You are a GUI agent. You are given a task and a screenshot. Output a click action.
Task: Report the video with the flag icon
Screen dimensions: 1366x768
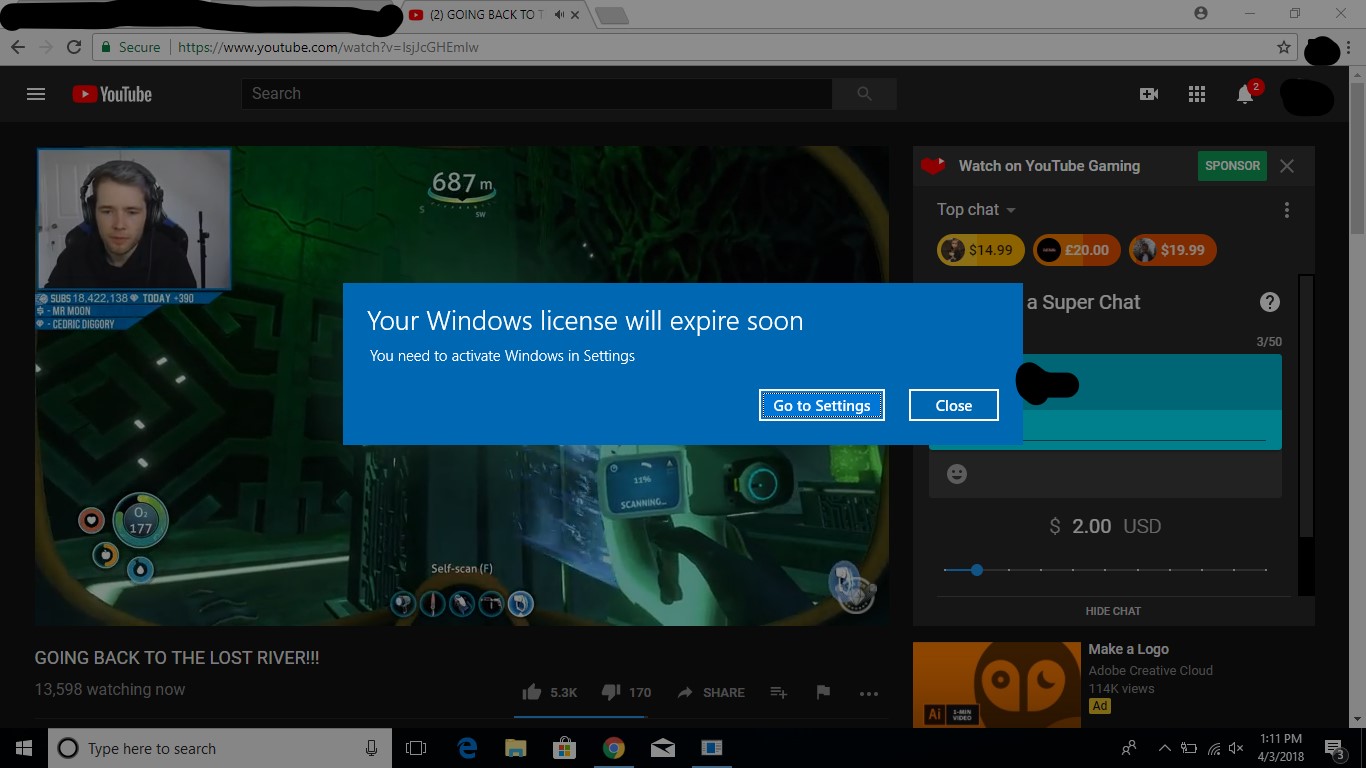(823, 692)
